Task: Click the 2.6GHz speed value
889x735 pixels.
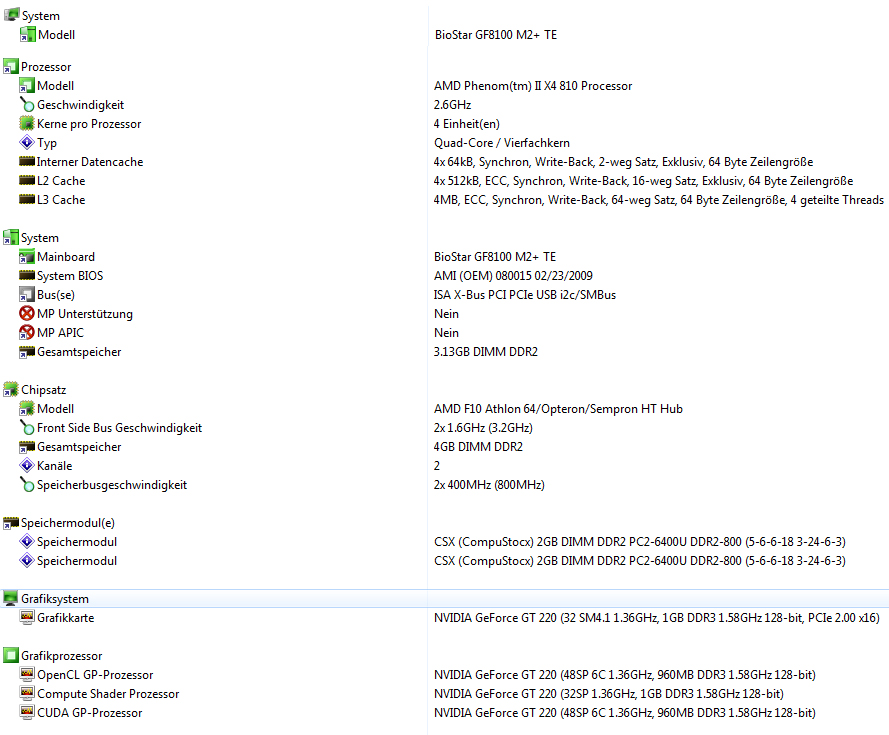Action: point(452,105)
